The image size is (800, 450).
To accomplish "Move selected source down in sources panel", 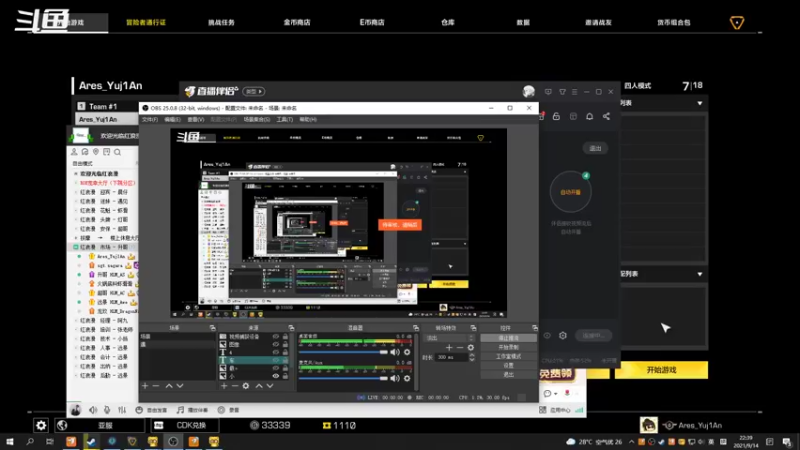I will [270, 386].
